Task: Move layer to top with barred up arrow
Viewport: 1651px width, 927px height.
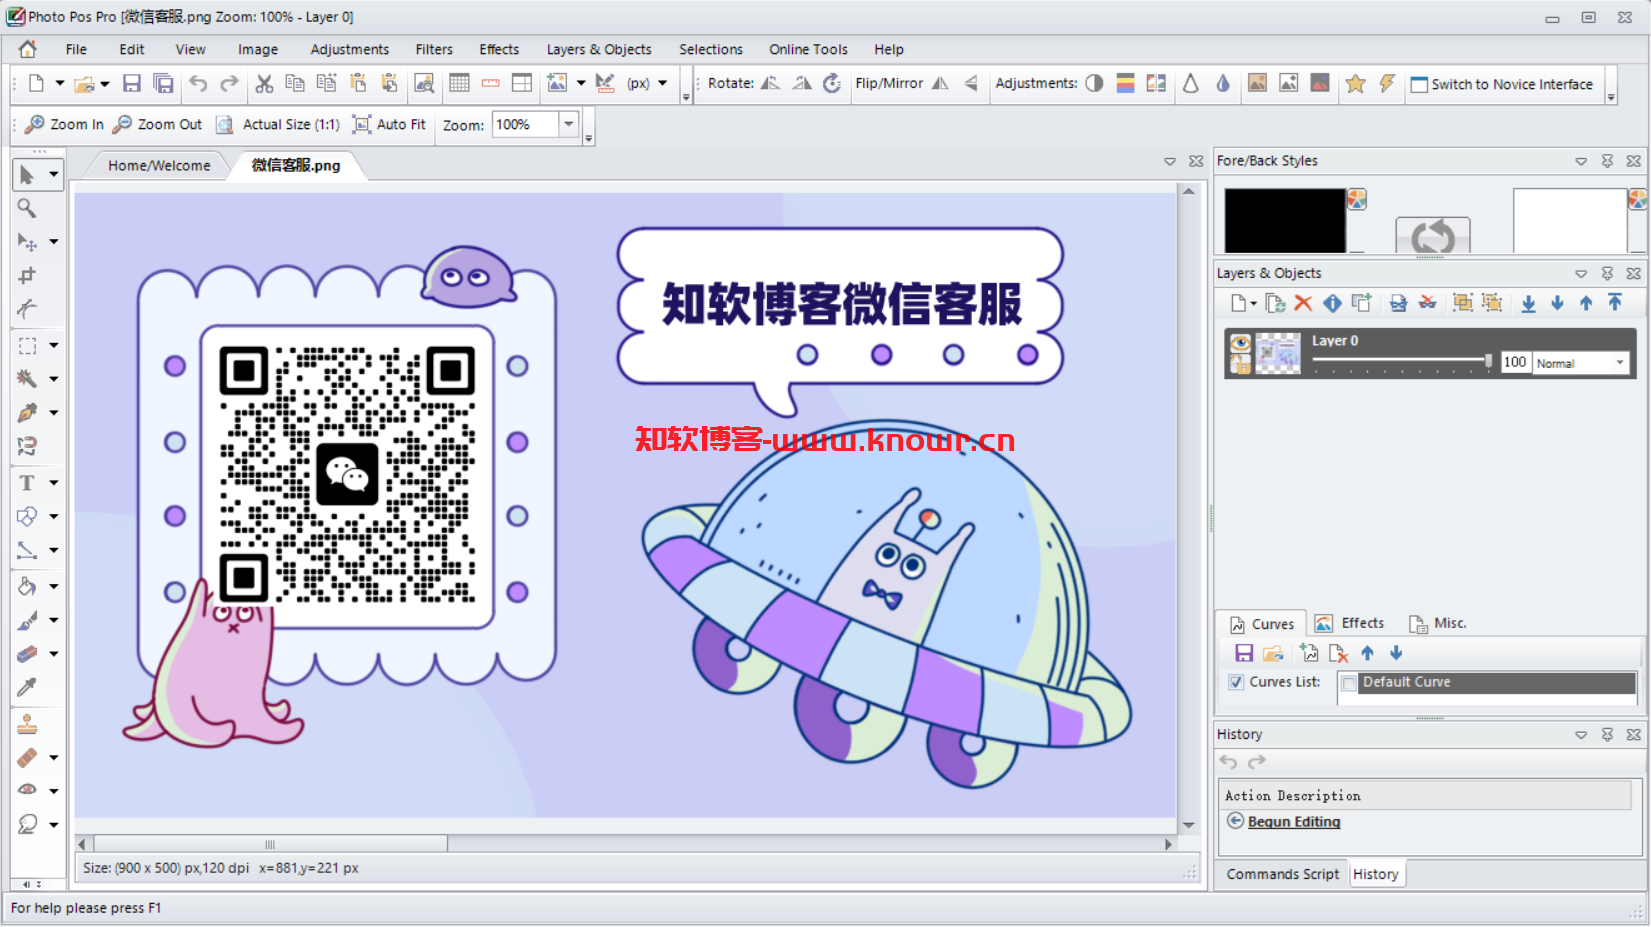Action: 1614,302
